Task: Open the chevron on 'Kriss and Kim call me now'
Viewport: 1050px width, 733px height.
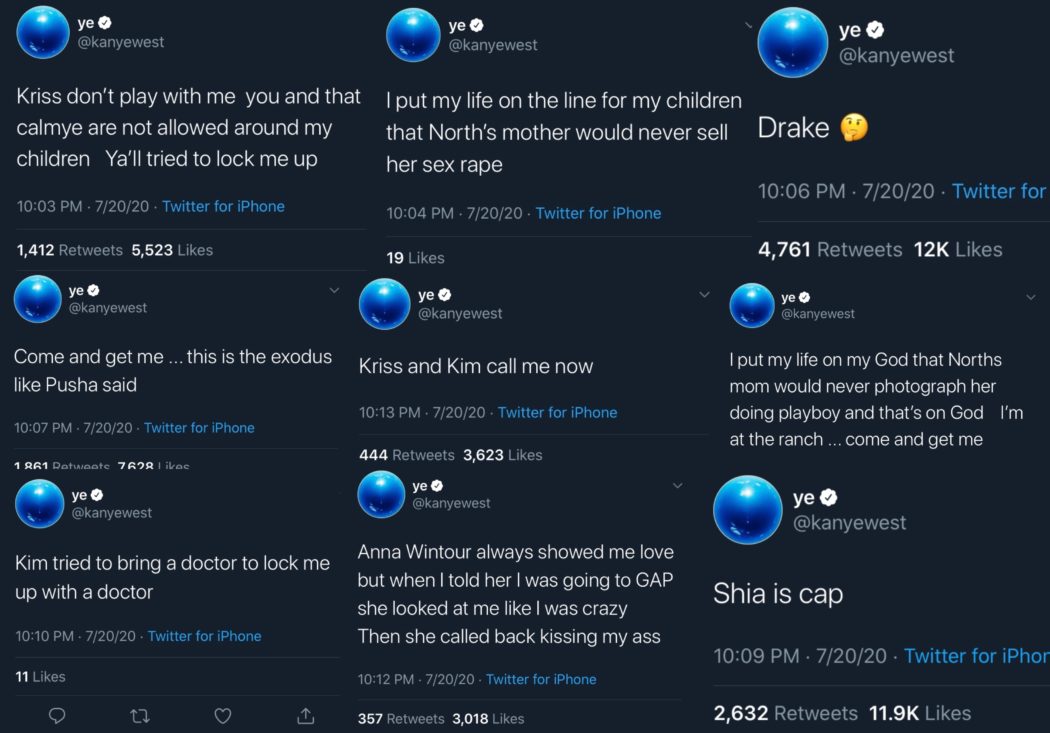Action: (704, 295)
